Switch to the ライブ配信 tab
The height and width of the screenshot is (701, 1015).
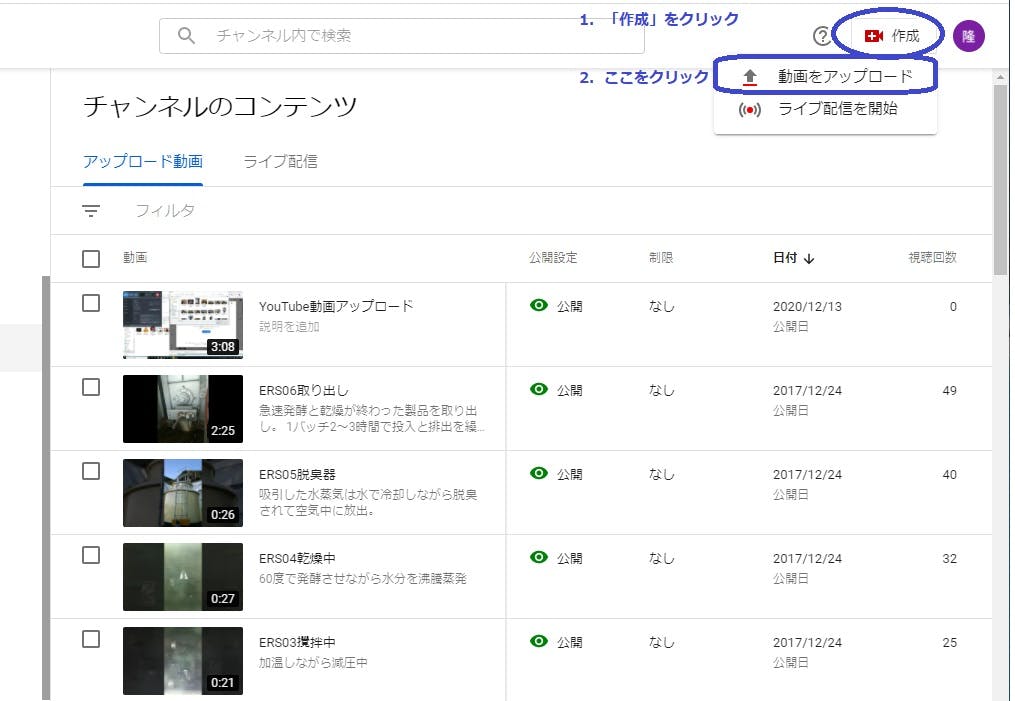click(280, 161)
